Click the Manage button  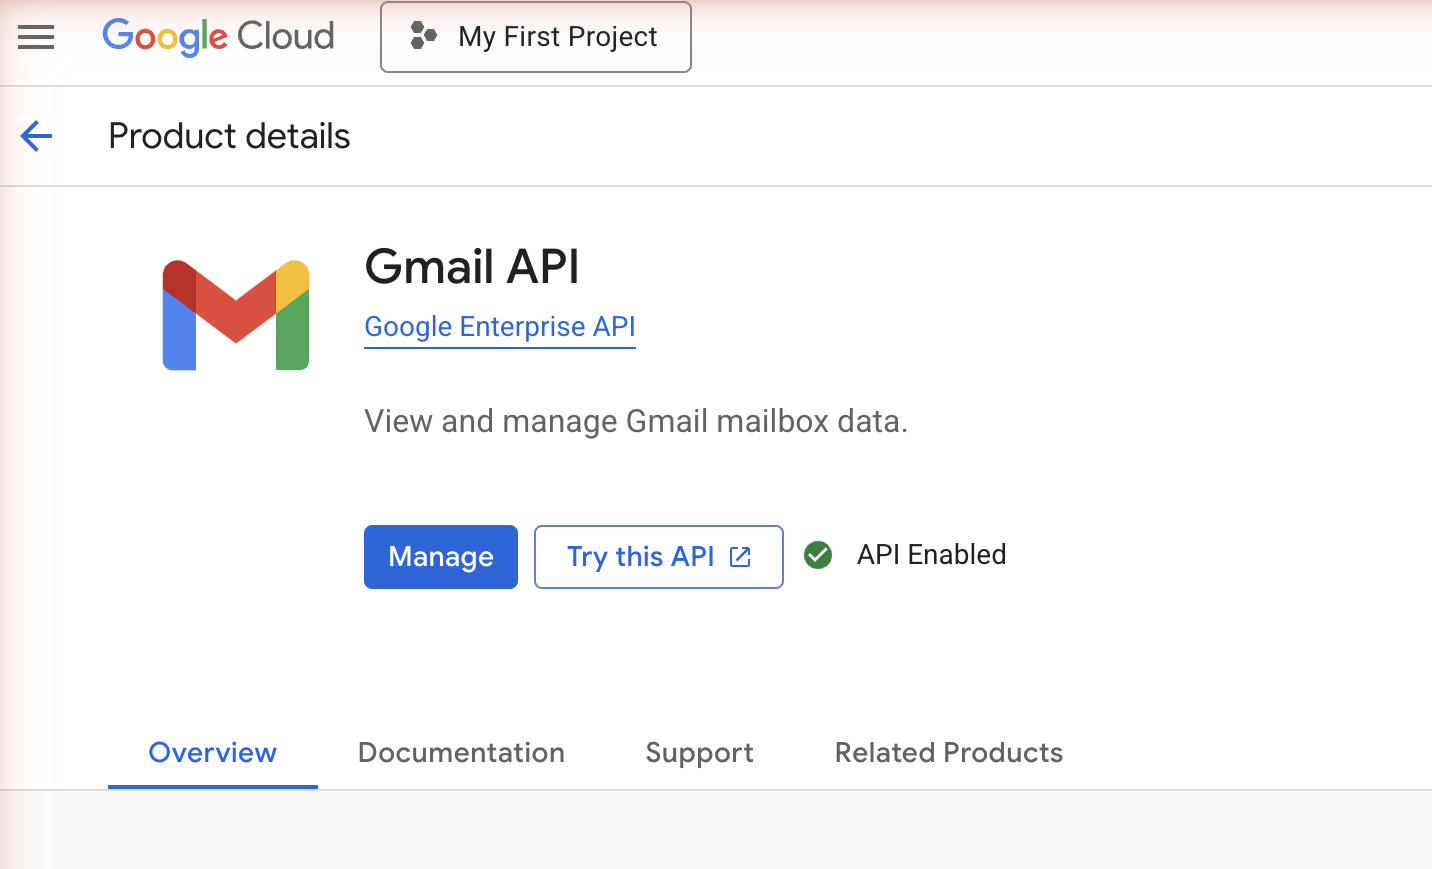coord(441,557)
